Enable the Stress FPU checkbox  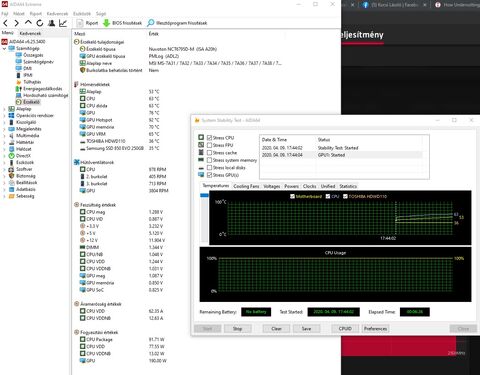[x=209, y=145]
